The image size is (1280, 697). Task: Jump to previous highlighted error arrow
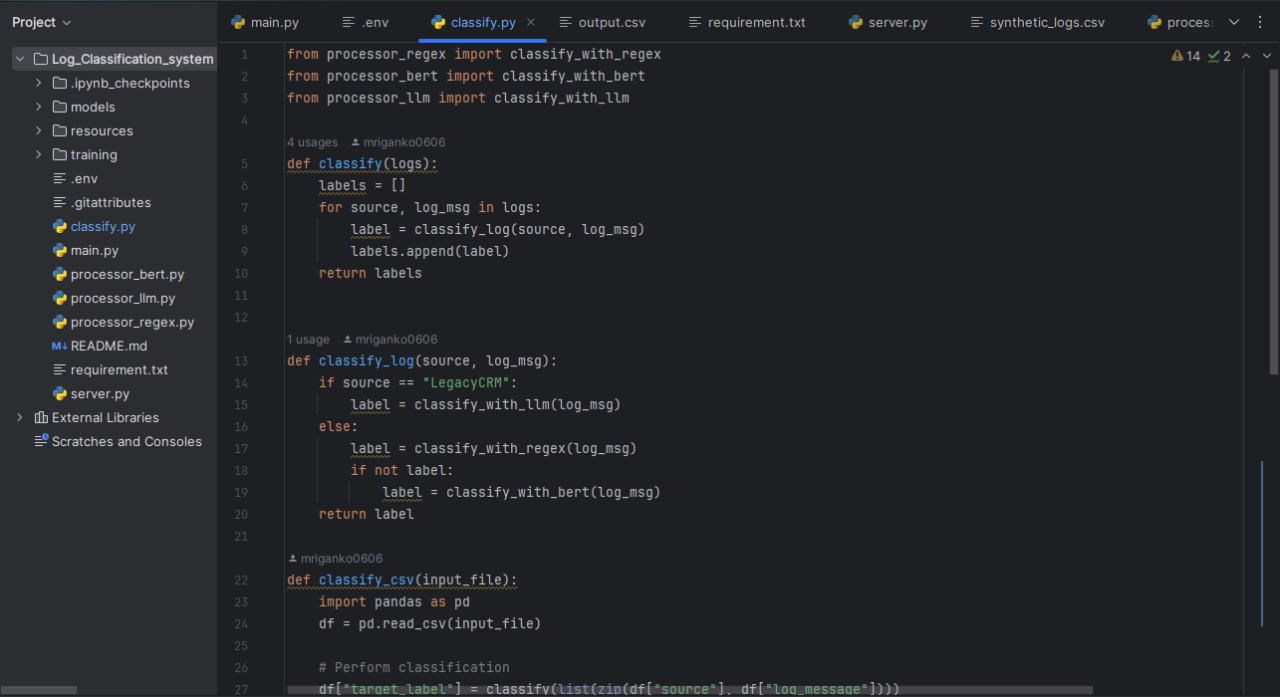pyautogui.click(x=1246, y=56)
